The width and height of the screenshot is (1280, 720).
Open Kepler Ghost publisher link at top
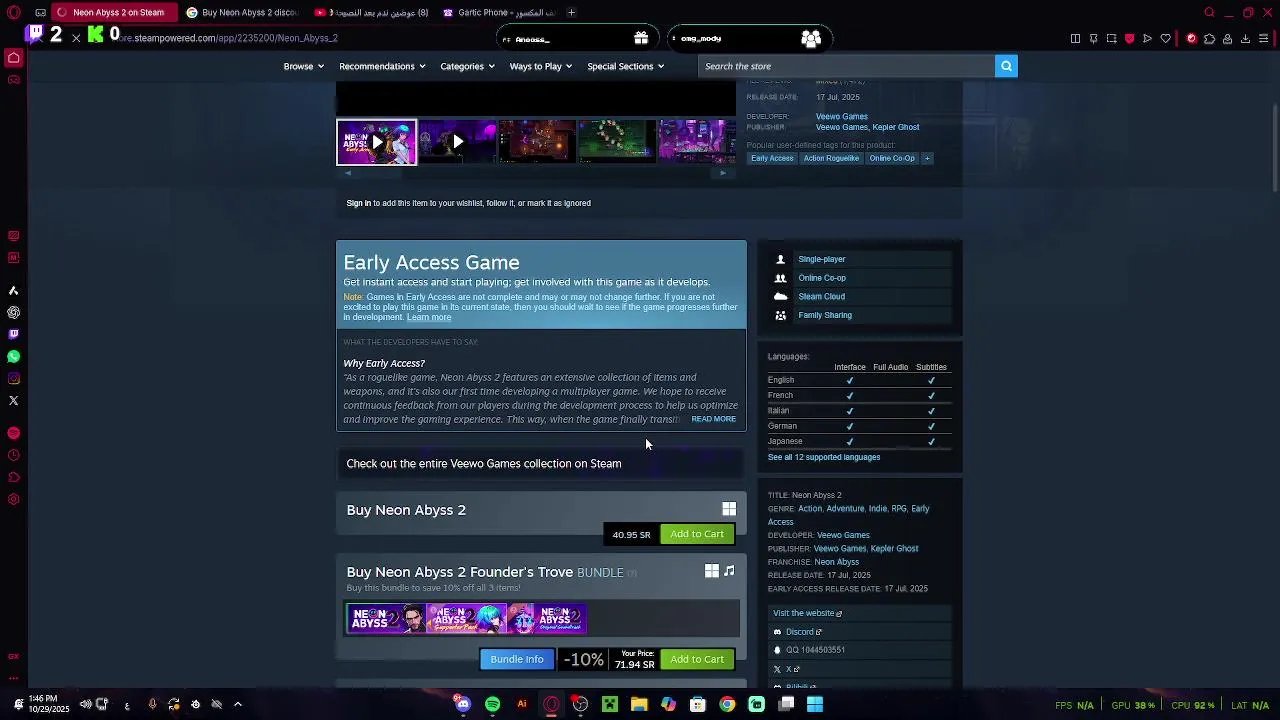[895, 127]
